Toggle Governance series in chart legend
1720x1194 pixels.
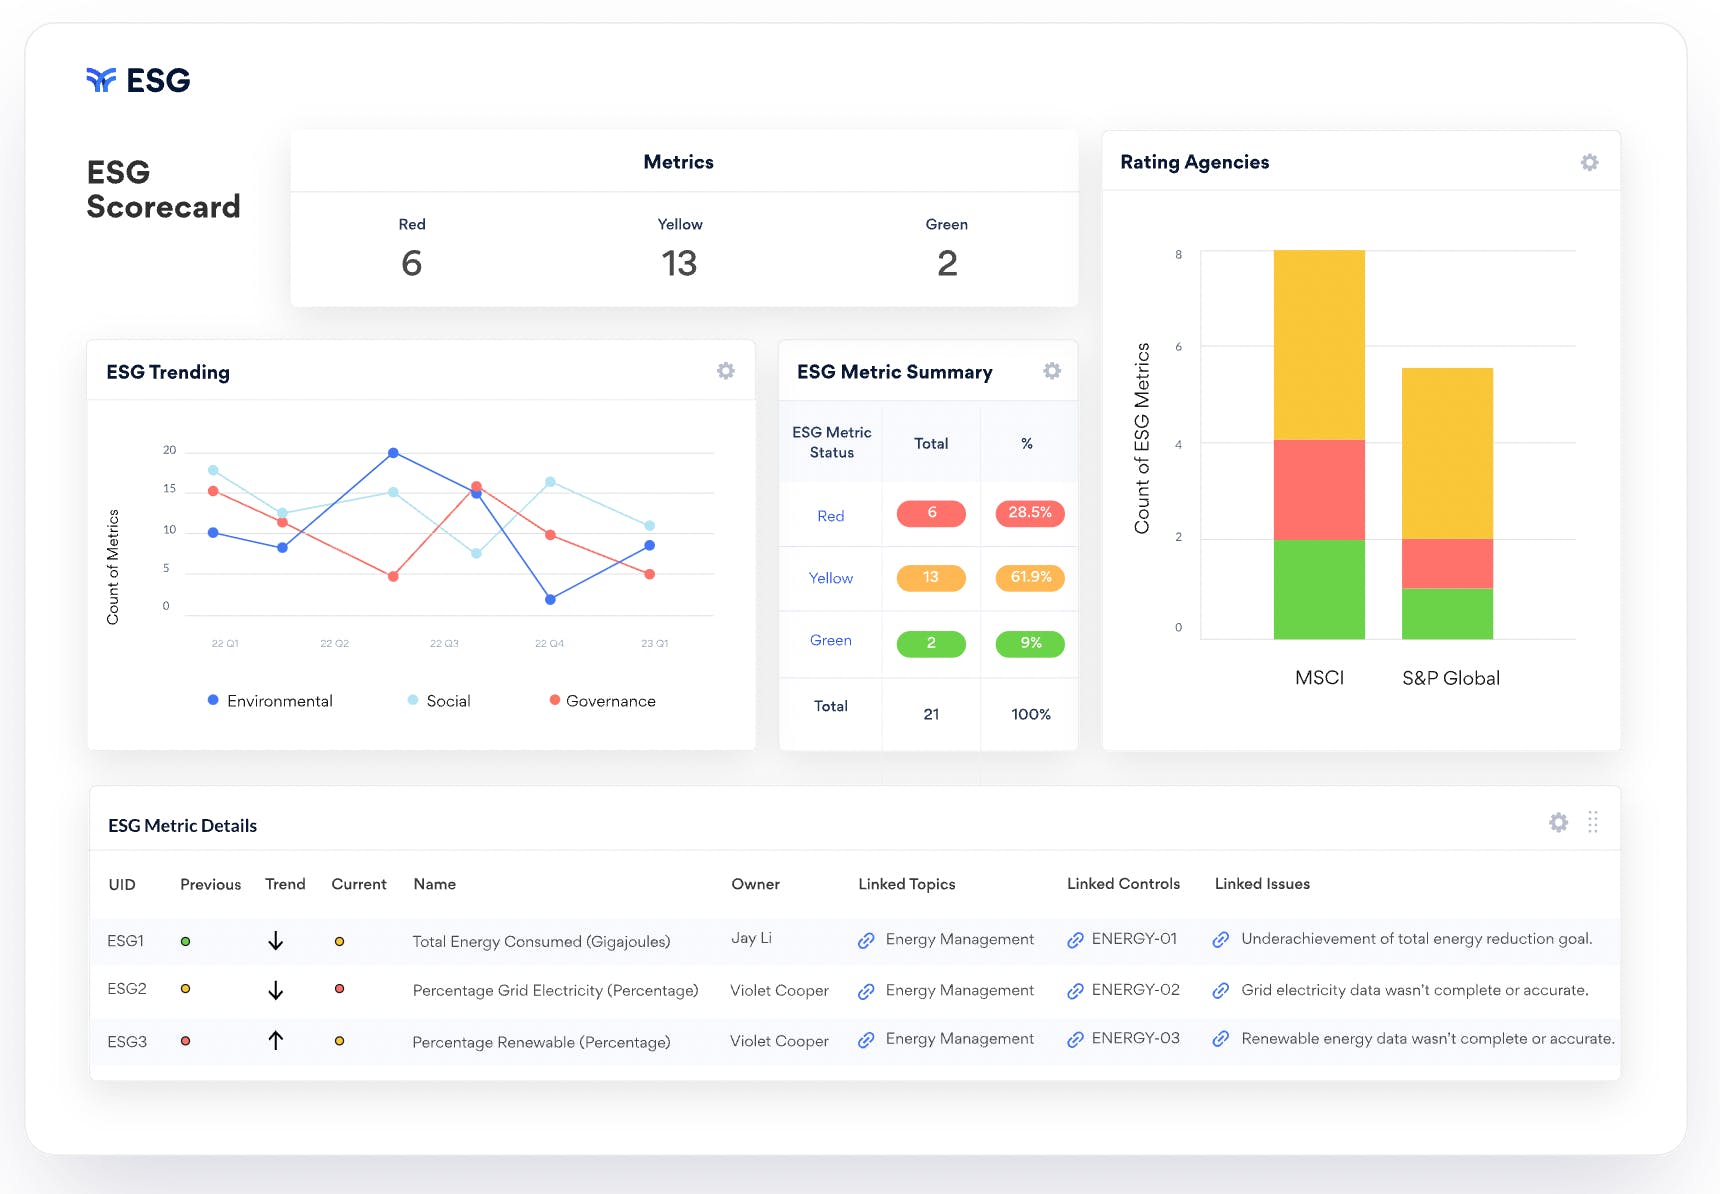pyautogui.click(x=603, y=701)
